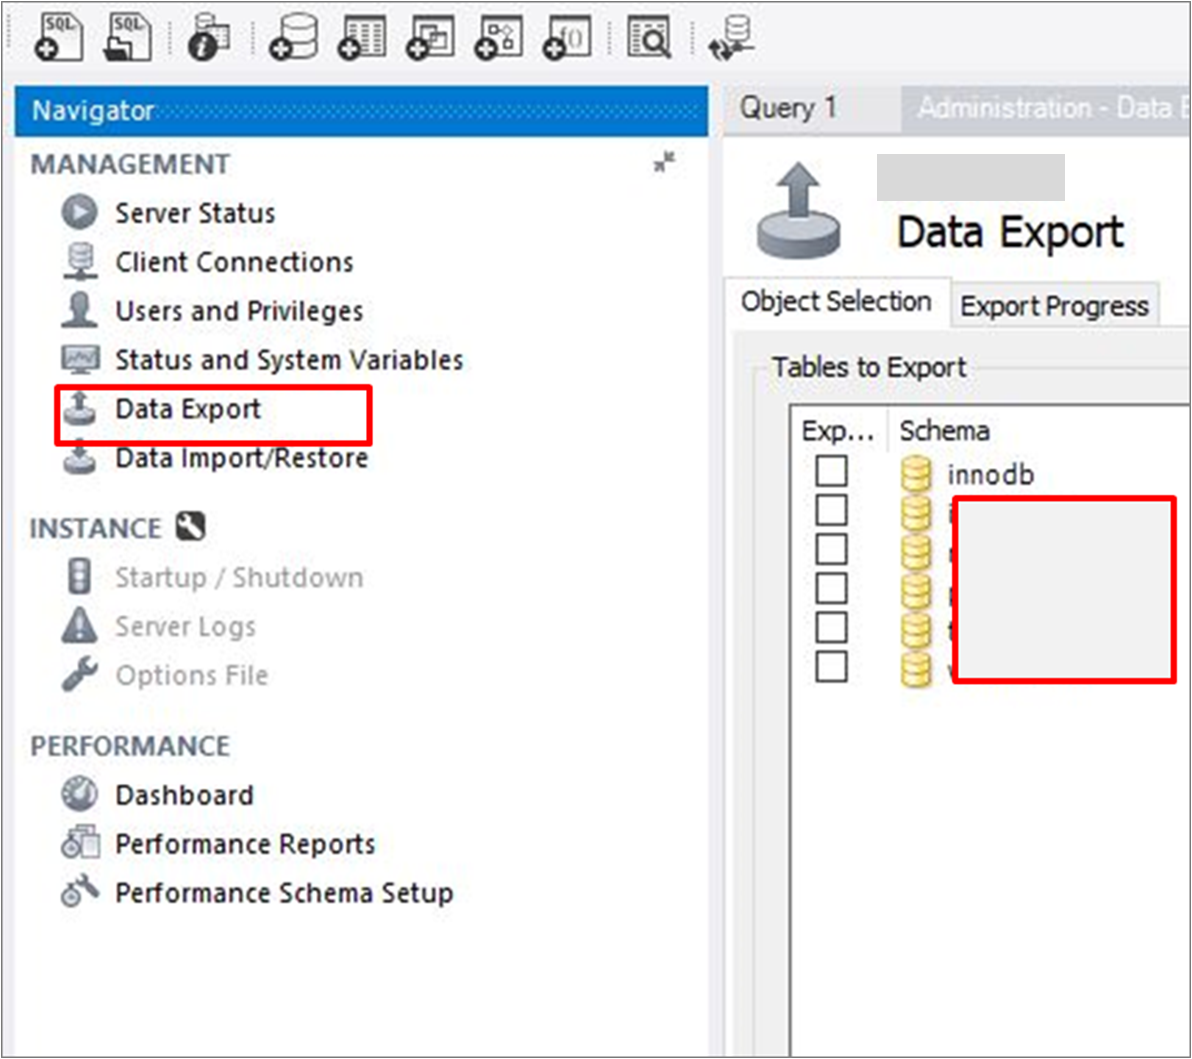The image size is (1192, 1059).
Task: Click the Schema column header
Action: pos(945,431)
